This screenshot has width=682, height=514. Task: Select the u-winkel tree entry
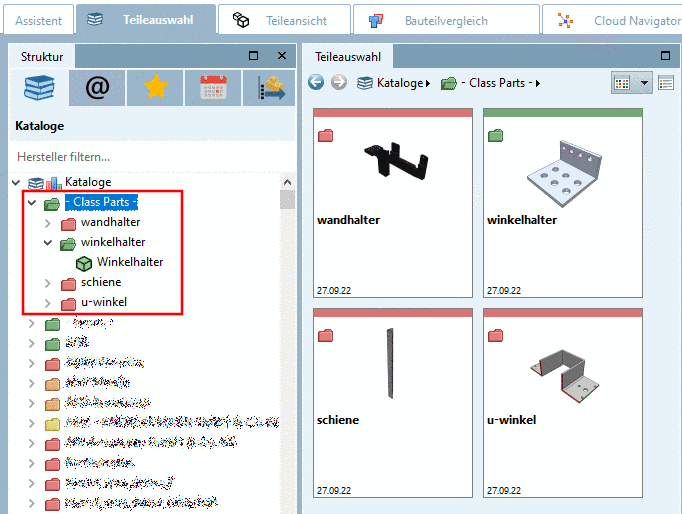(104, 302)
